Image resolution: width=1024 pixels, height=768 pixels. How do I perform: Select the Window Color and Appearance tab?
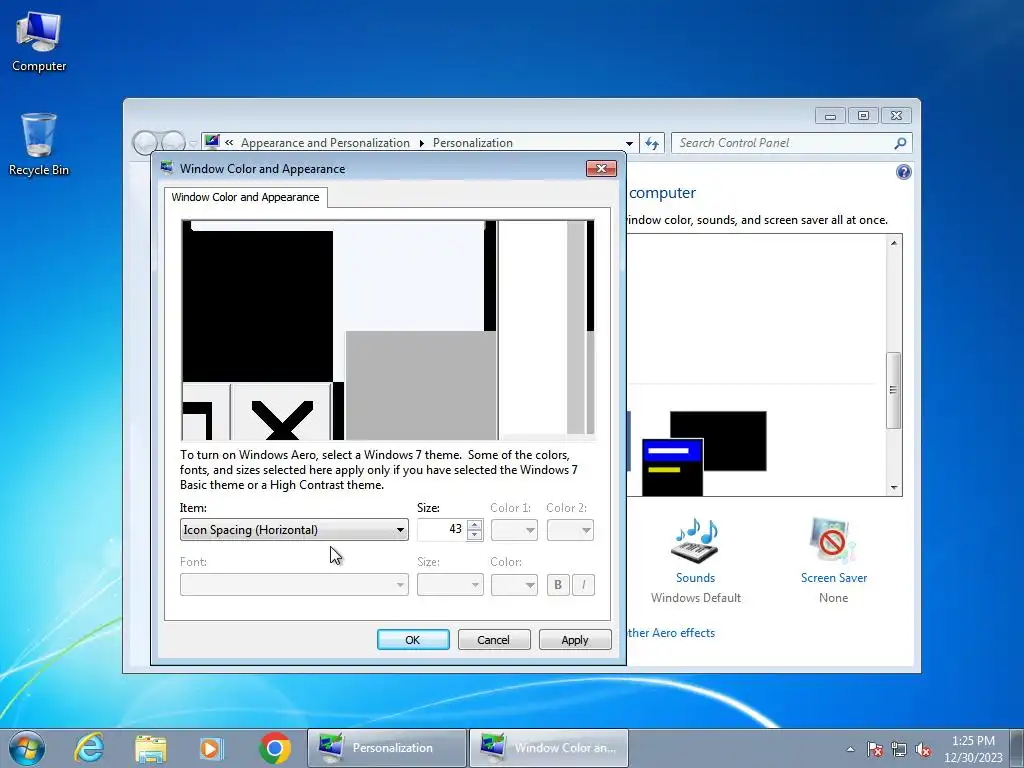coord(246,197)
